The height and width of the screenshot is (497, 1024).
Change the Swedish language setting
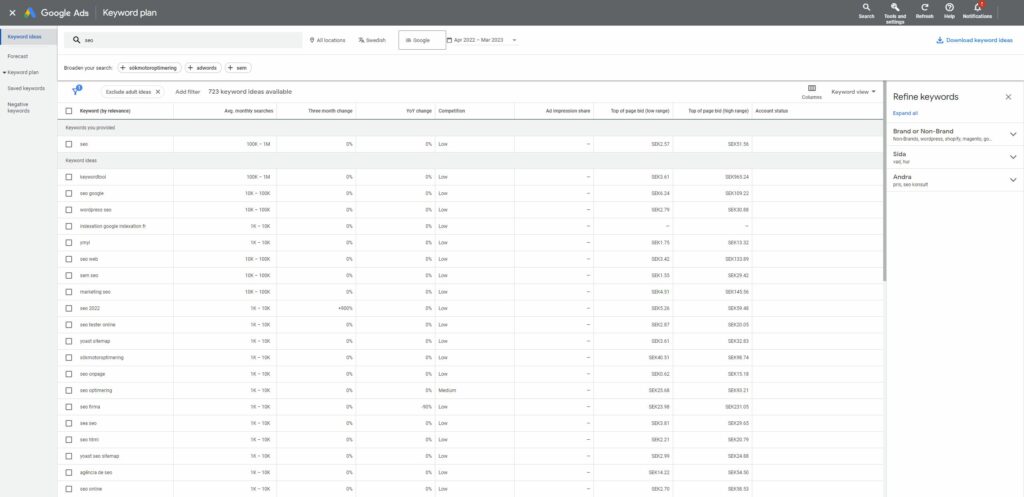372,40
